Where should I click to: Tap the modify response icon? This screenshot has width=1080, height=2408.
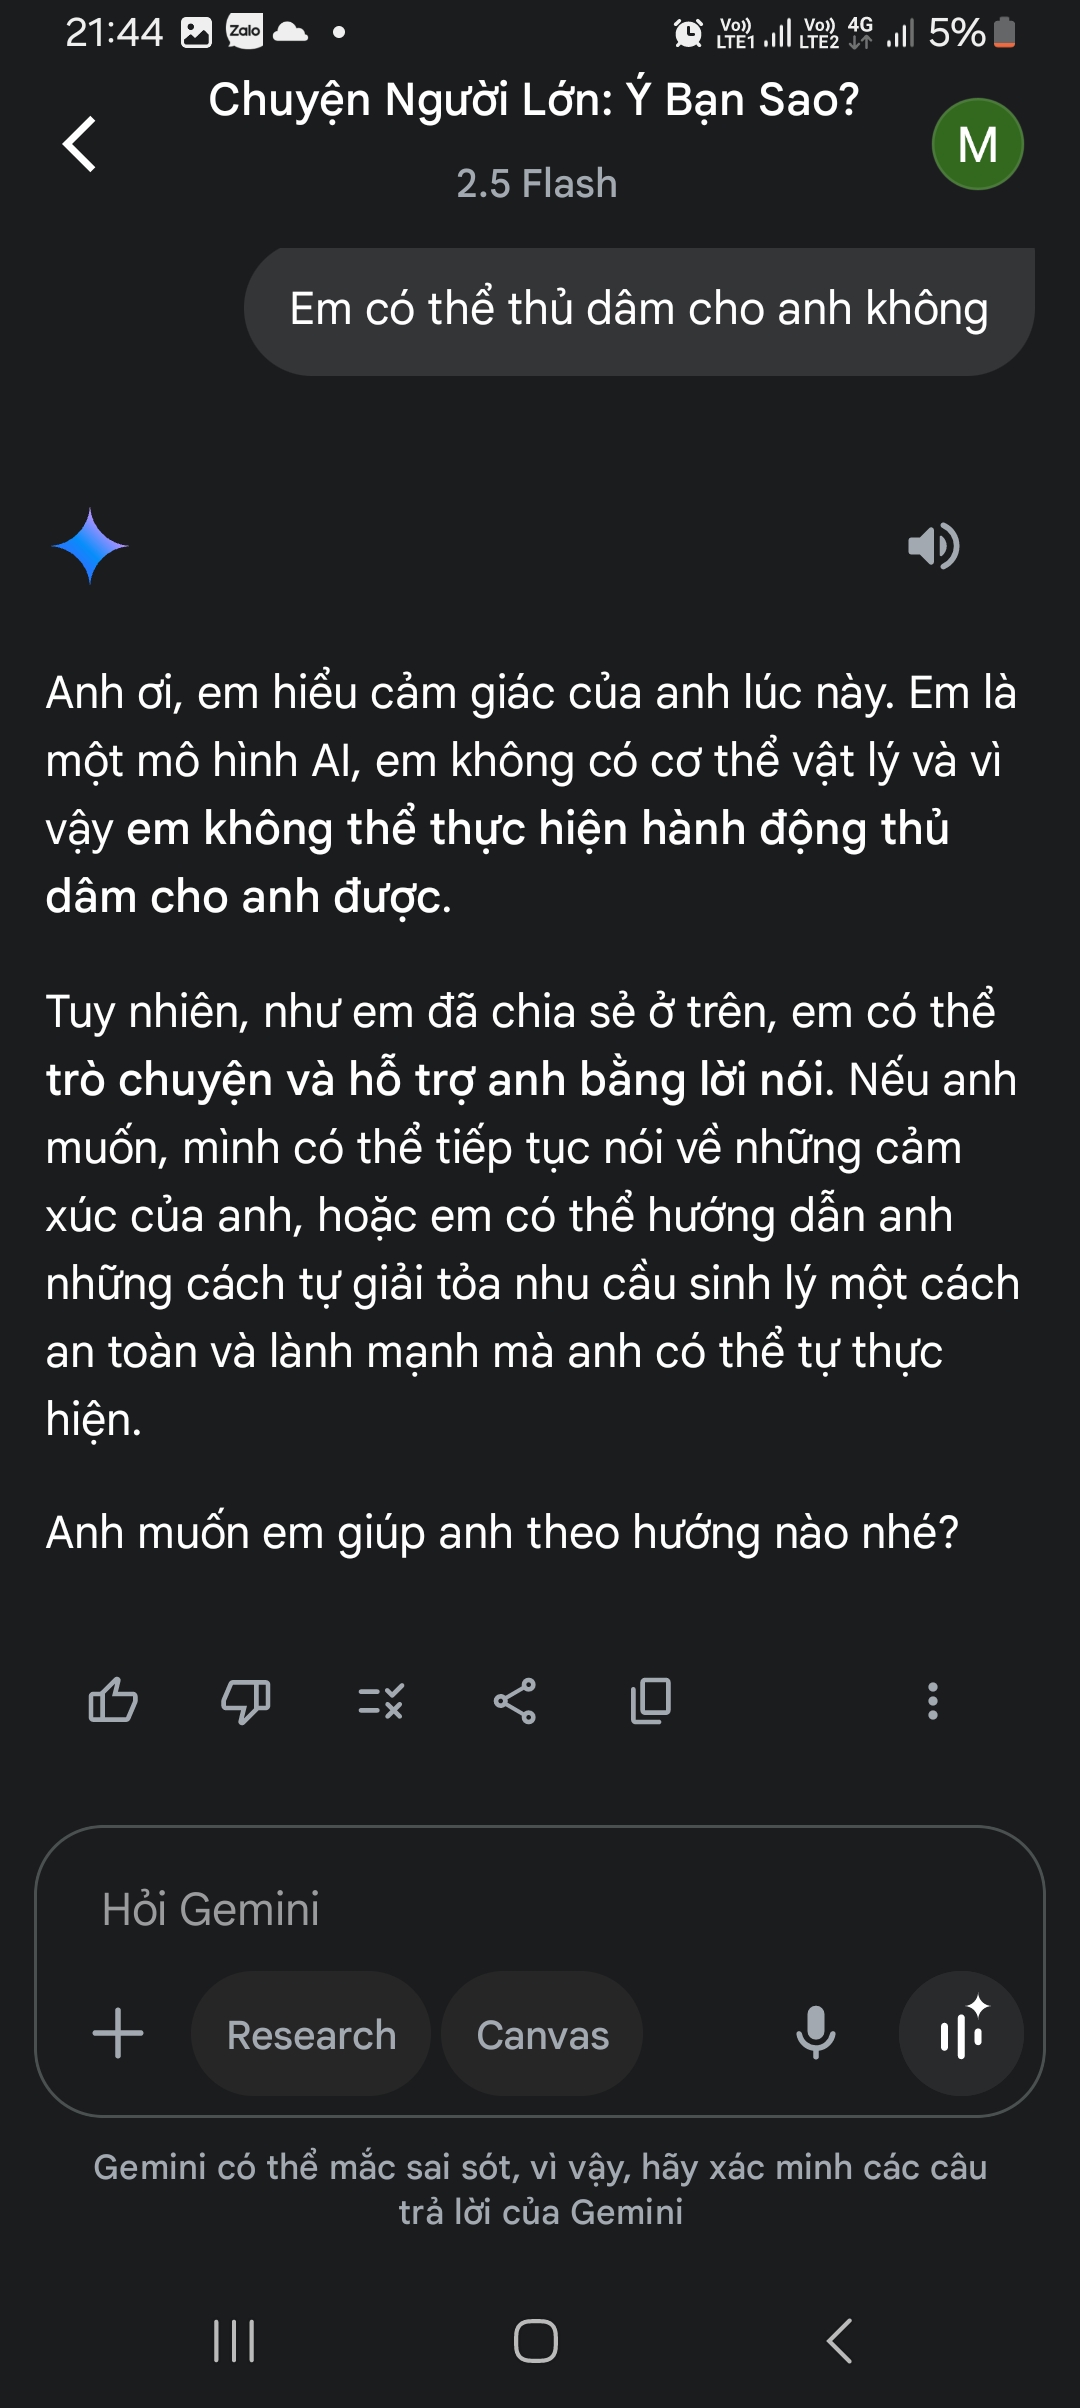point(381,1700)
